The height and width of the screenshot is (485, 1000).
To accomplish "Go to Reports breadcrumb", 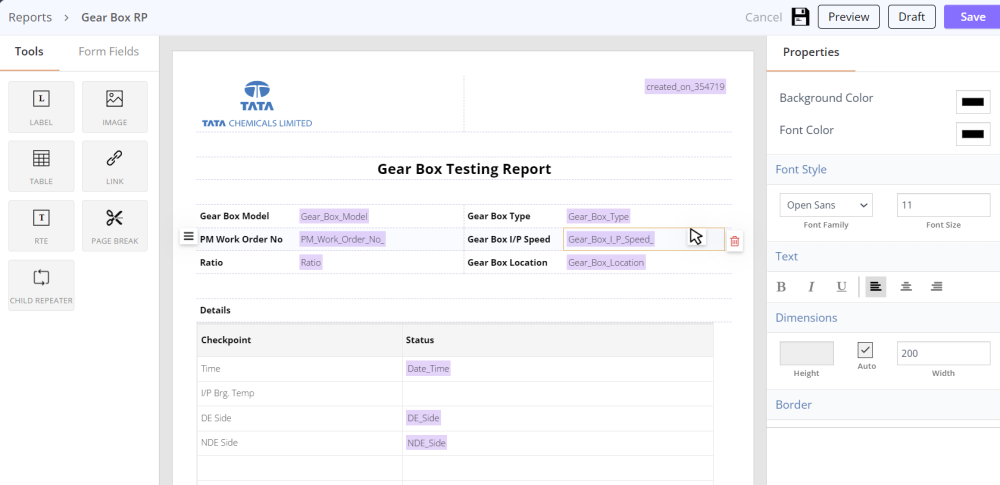I will (30, 17).
